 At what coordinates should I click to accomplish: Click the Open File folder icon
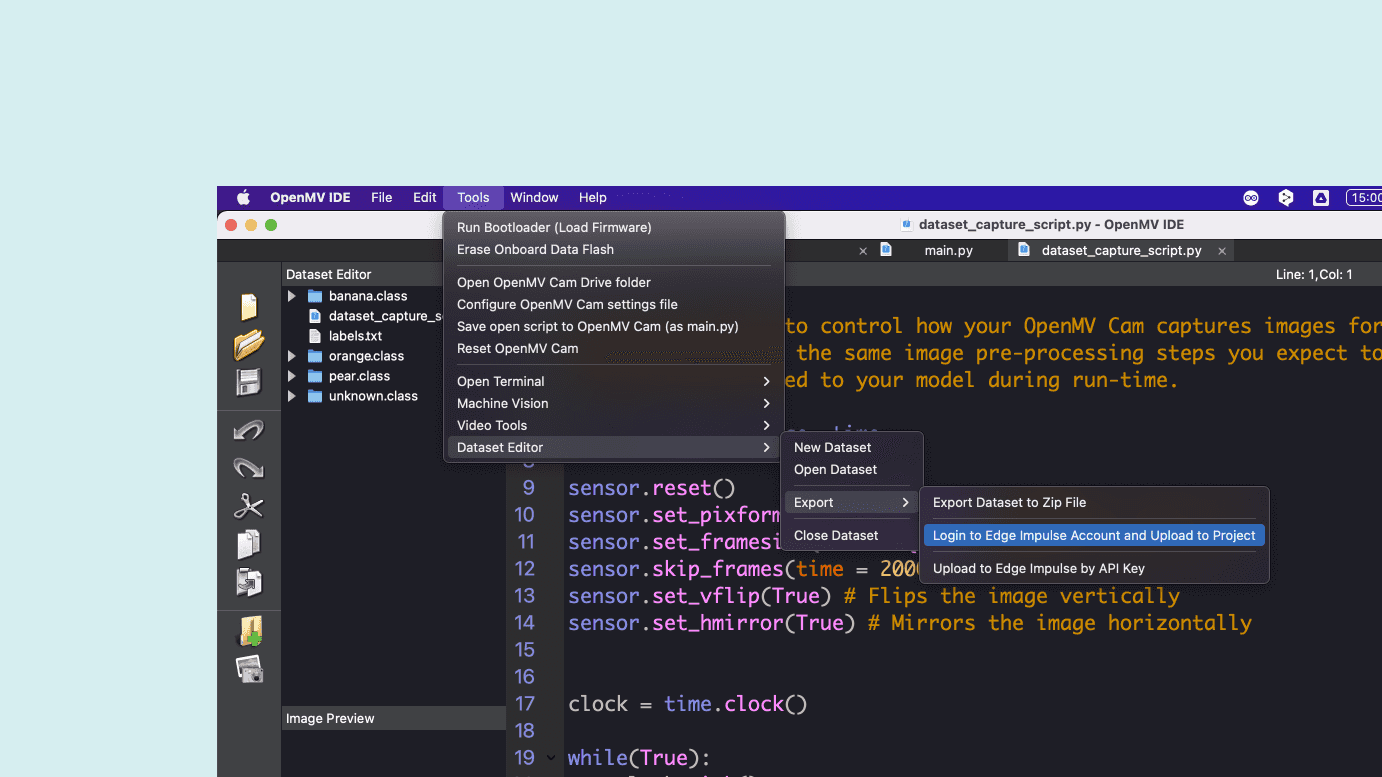(248, 345)
